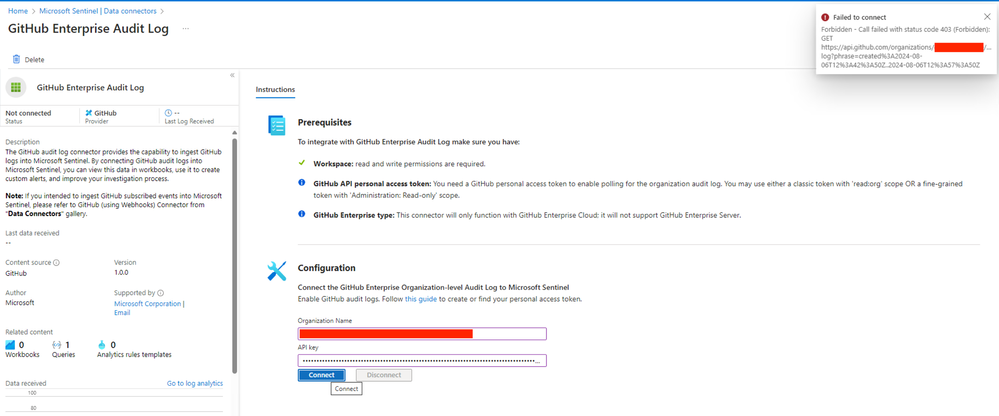Click info icon beside GitHub API token
This screenshot has height=416, width=999.
[301, 183]
